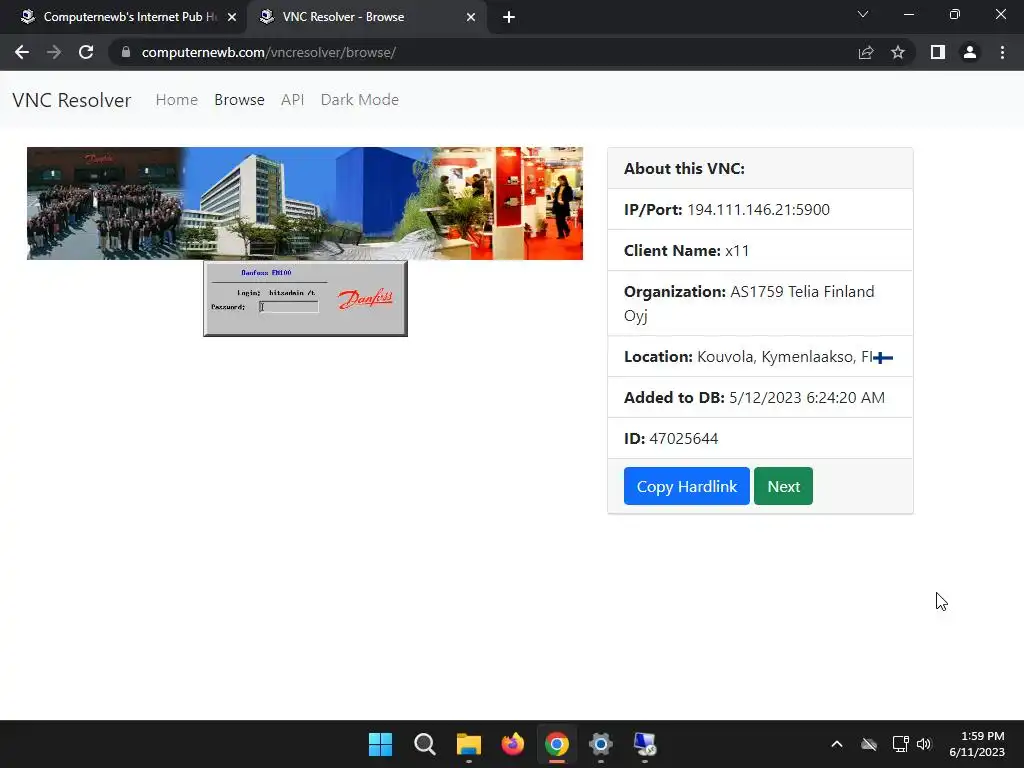Close the Computernewb's Internet Pub tab
The height and width of the screenshot is (768, 1024).
coord(232,17)
